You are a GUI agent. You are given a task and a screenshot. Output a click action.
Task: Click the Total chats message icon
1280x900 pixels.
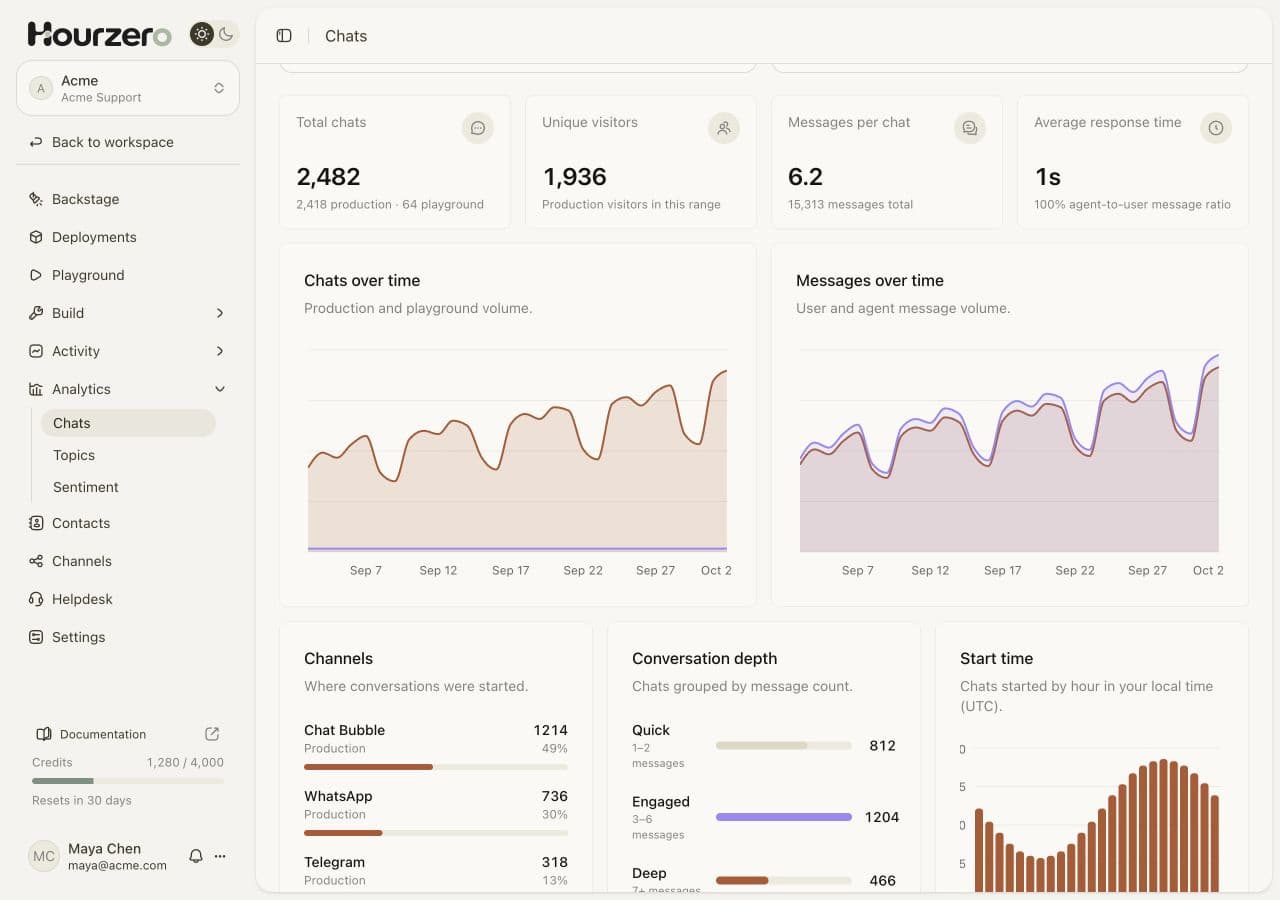(x=478, y=128)
